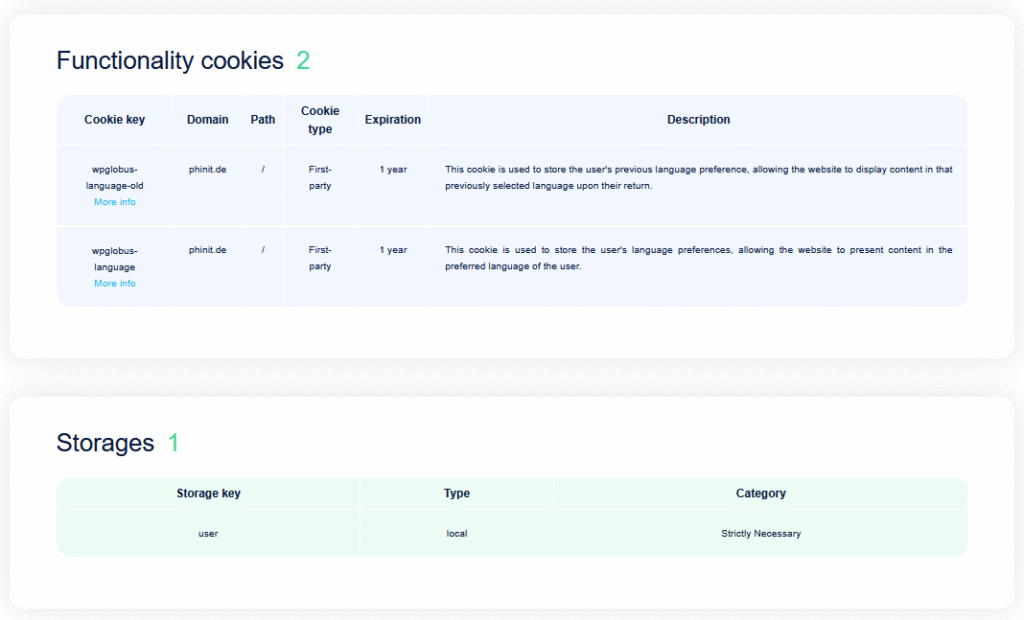Open More info link below wpglobus-language
Viewport: 1024px width, 620px height.
[x=115, y=283]
